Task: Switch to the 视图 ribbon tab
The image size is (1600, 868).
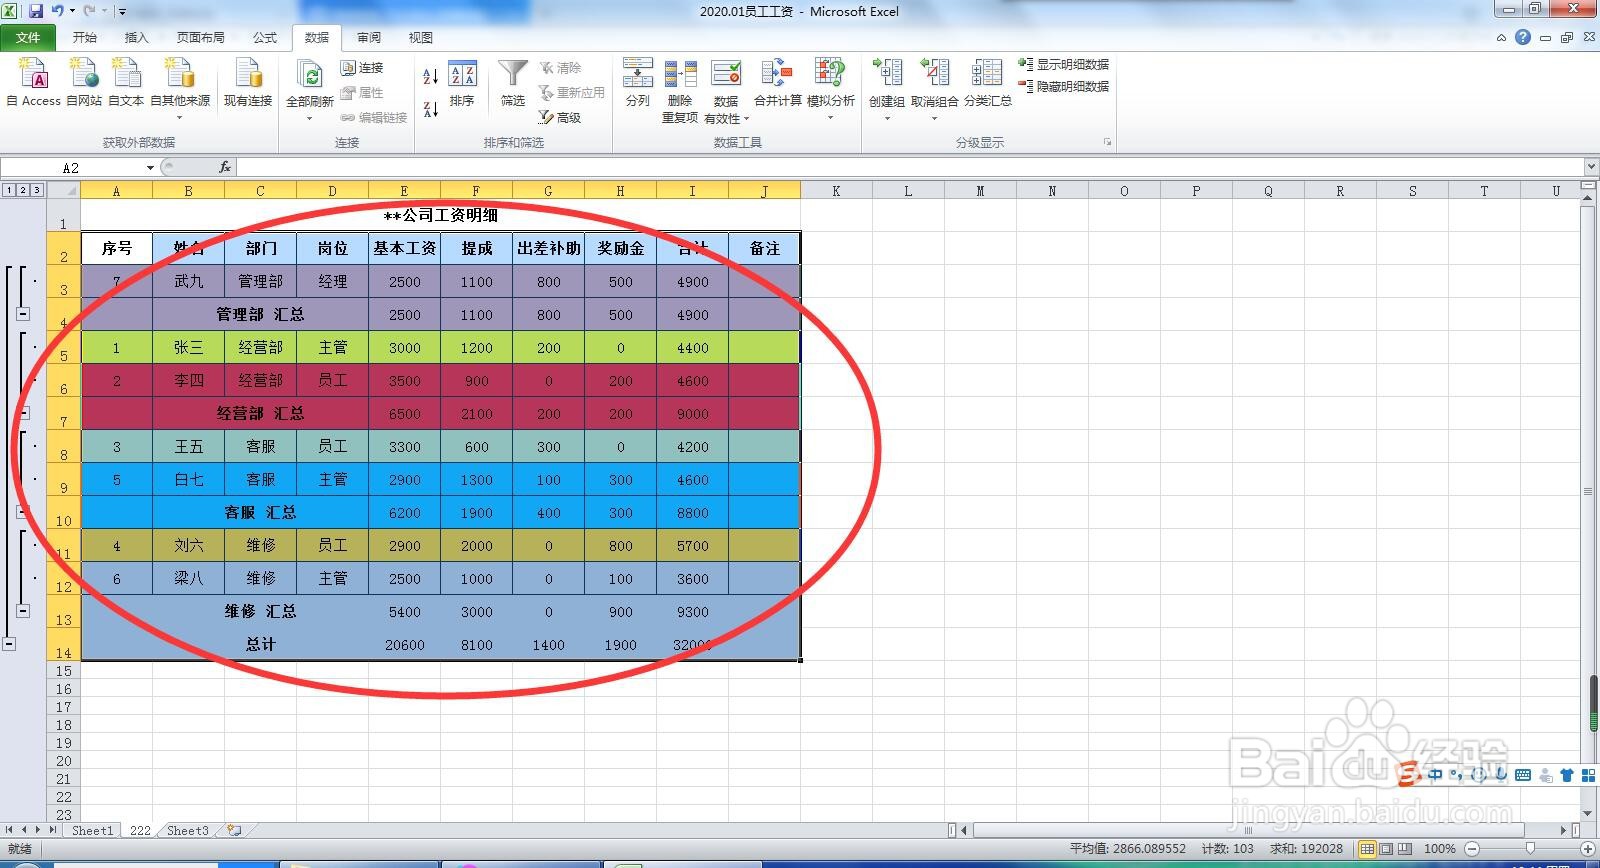Action: pos(421,38)
